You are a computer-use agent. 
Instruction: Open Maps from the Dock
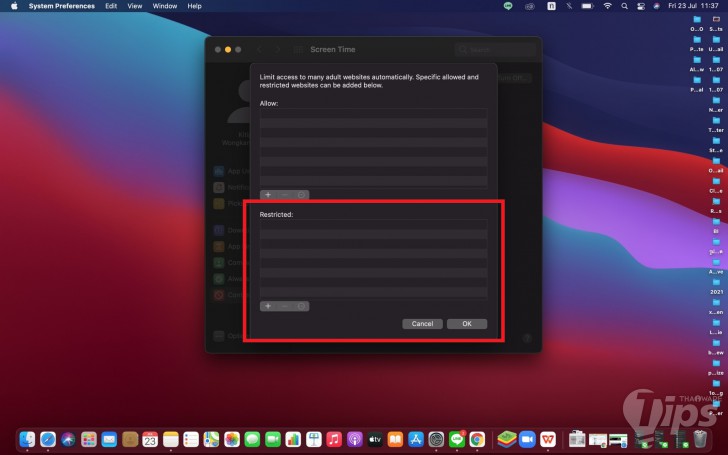coord(211,439)
